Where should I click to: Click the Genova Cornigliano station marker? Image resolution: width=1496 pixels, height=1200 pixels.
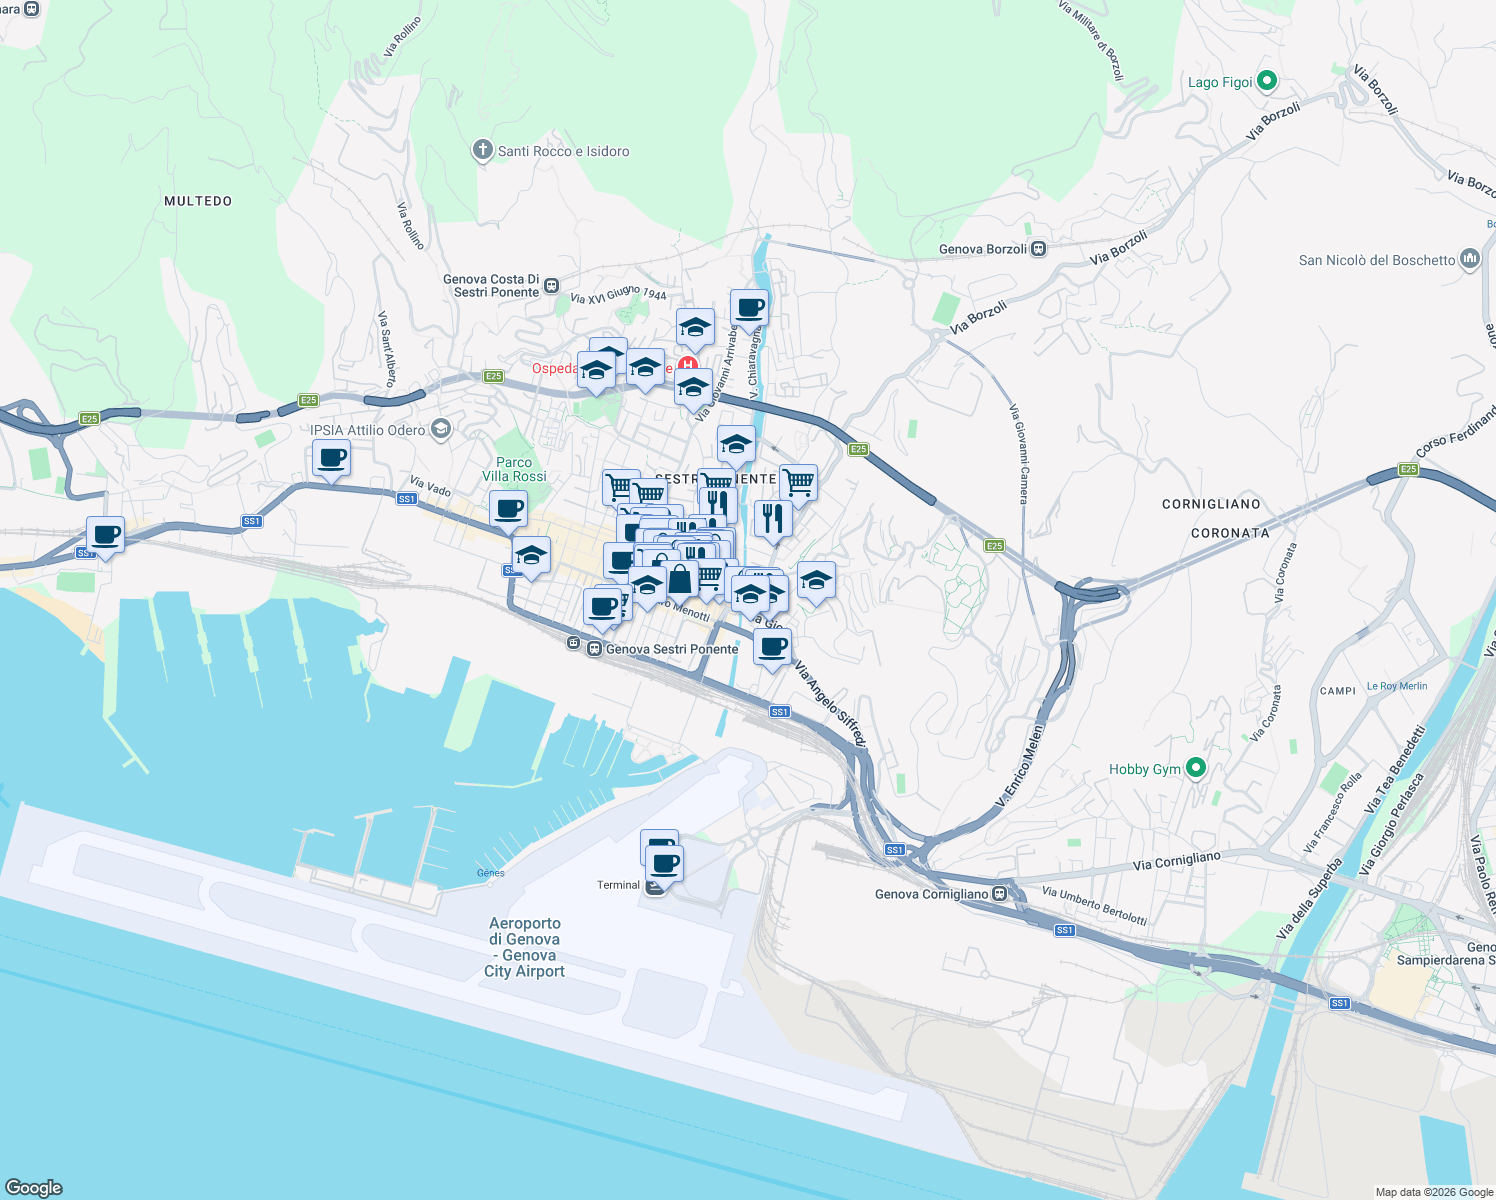pos(997,894)
